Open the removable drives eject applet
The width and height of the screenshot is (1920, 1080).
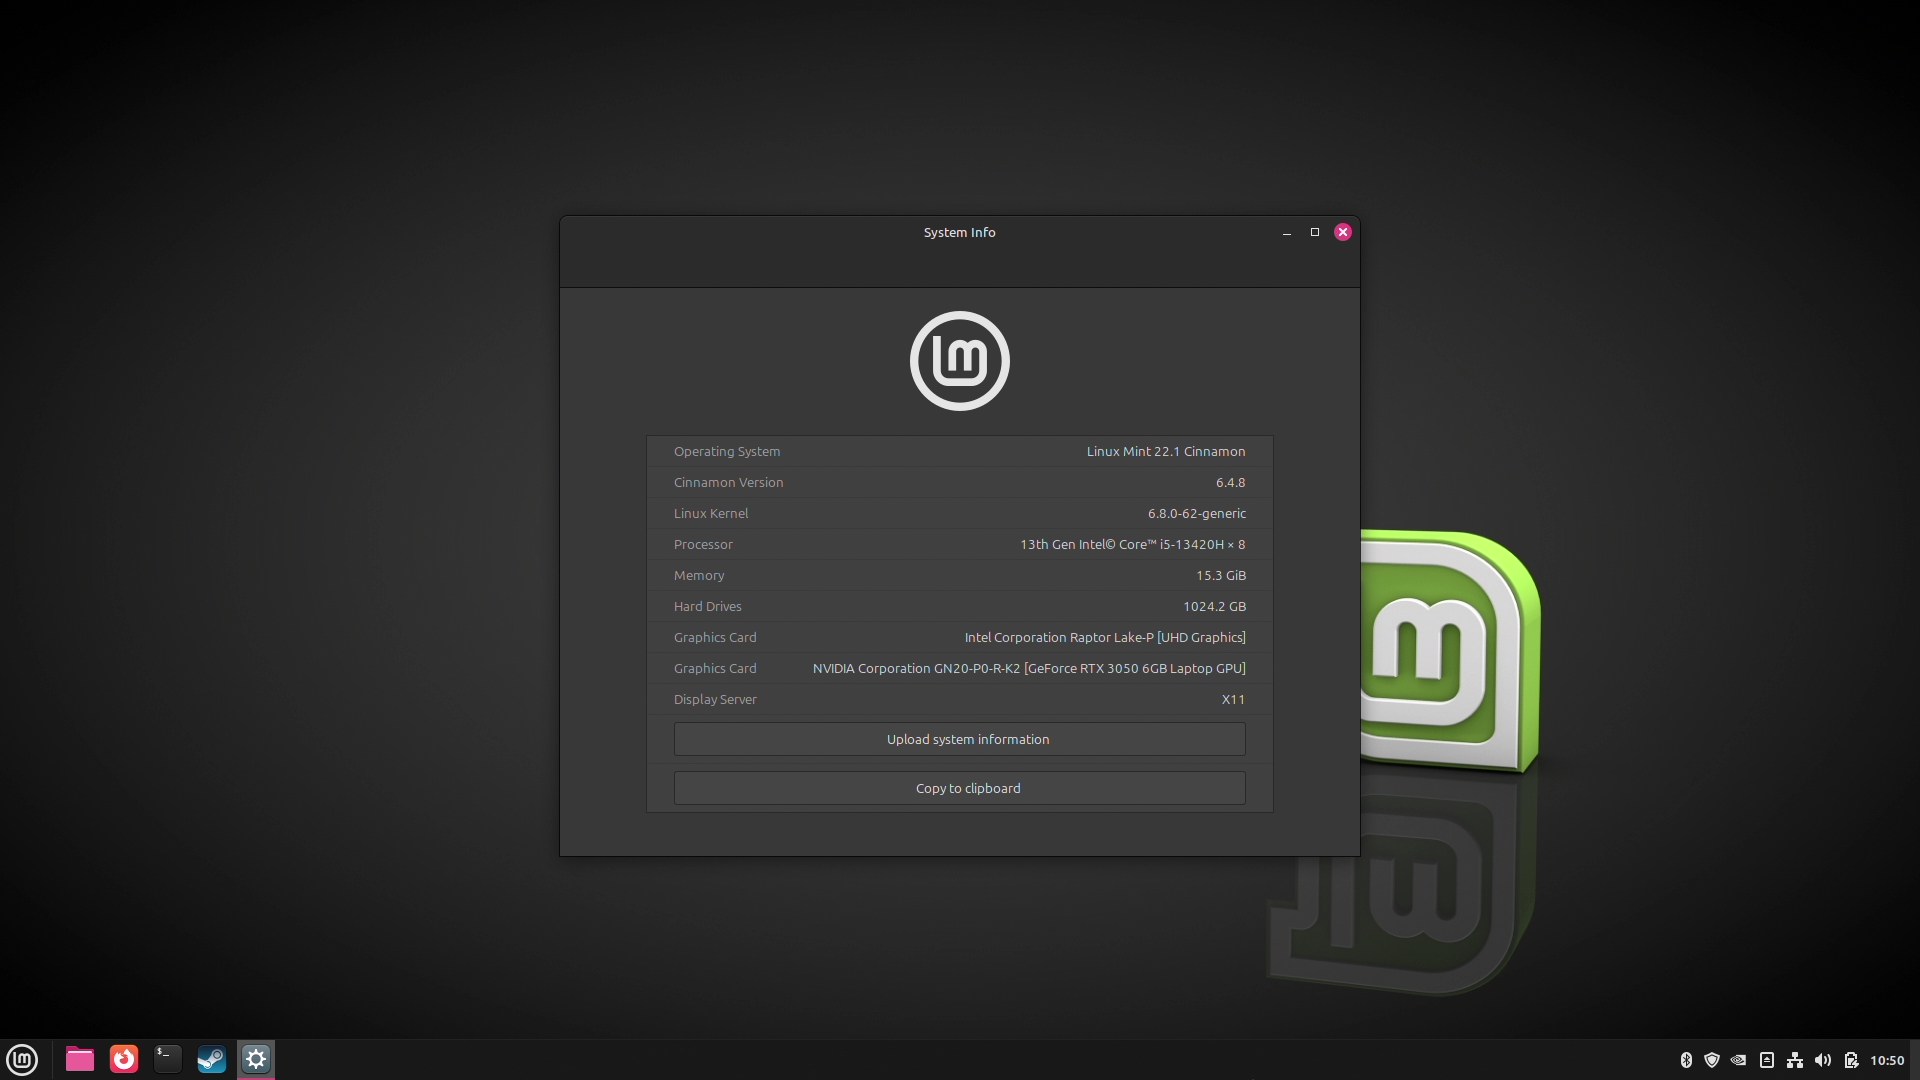(1767, 1060)
